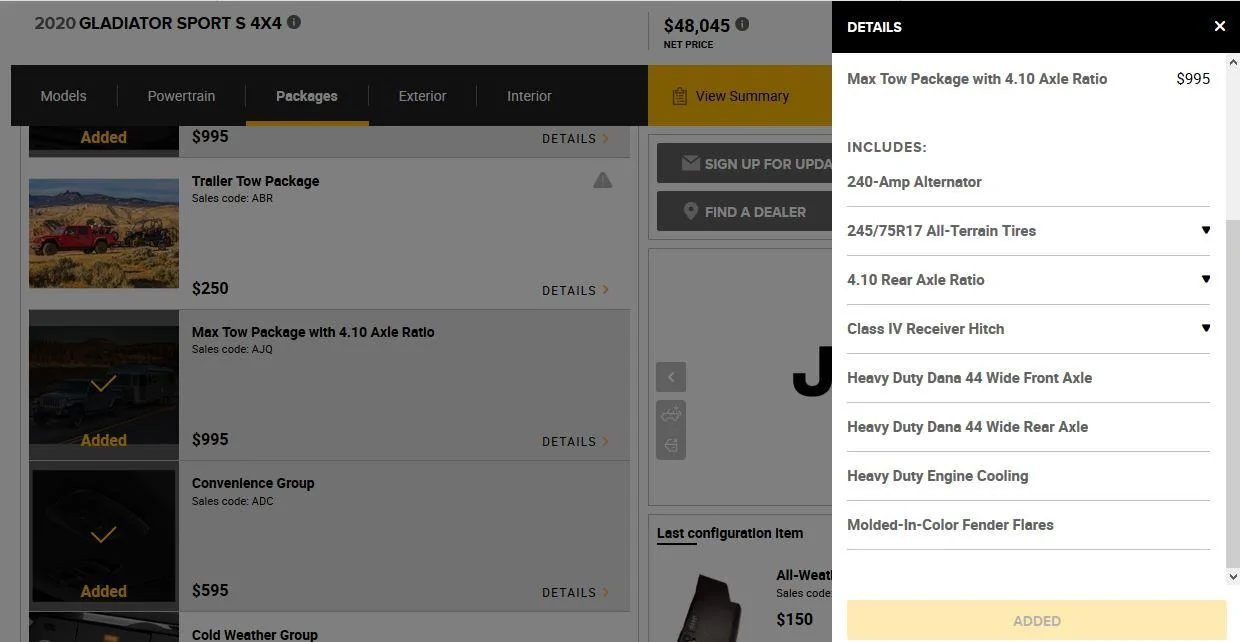Click Last configuration item heading
1240x642 pixels.
pyautogui.click(x=730, y=533)
